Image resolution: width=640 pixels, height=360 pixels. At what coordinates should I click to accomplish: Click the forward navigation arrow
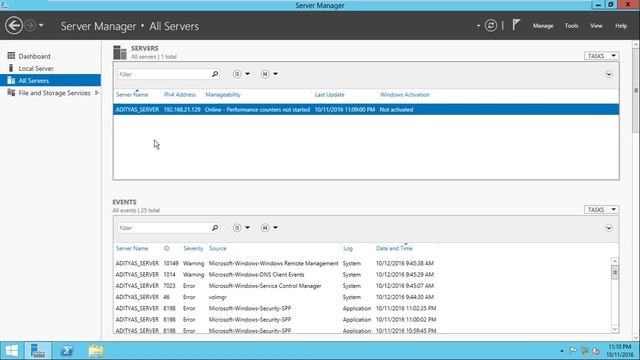[x=30, y=26]
